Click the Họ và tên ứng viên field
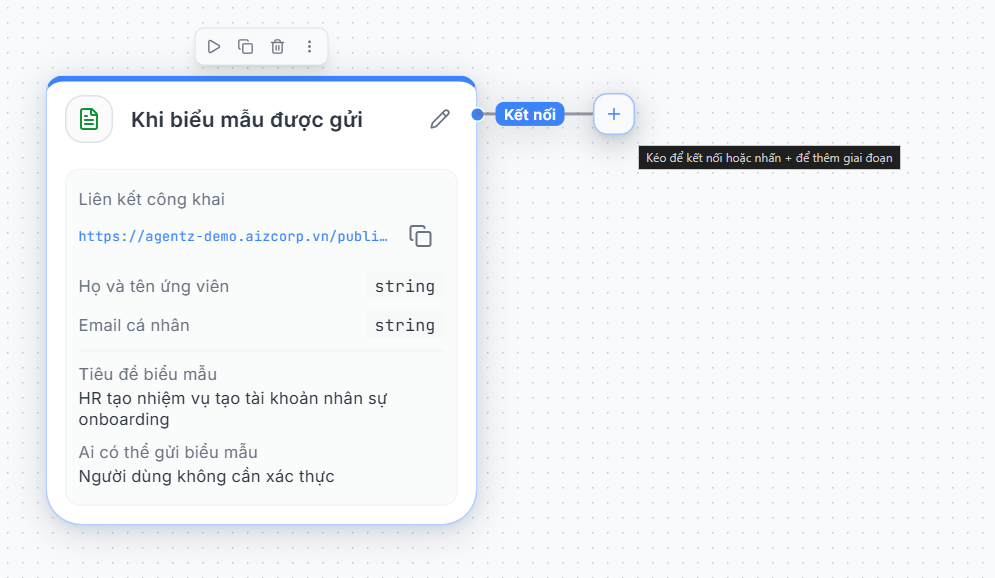The width and height of the screenshot is (995, 578). 154,286
